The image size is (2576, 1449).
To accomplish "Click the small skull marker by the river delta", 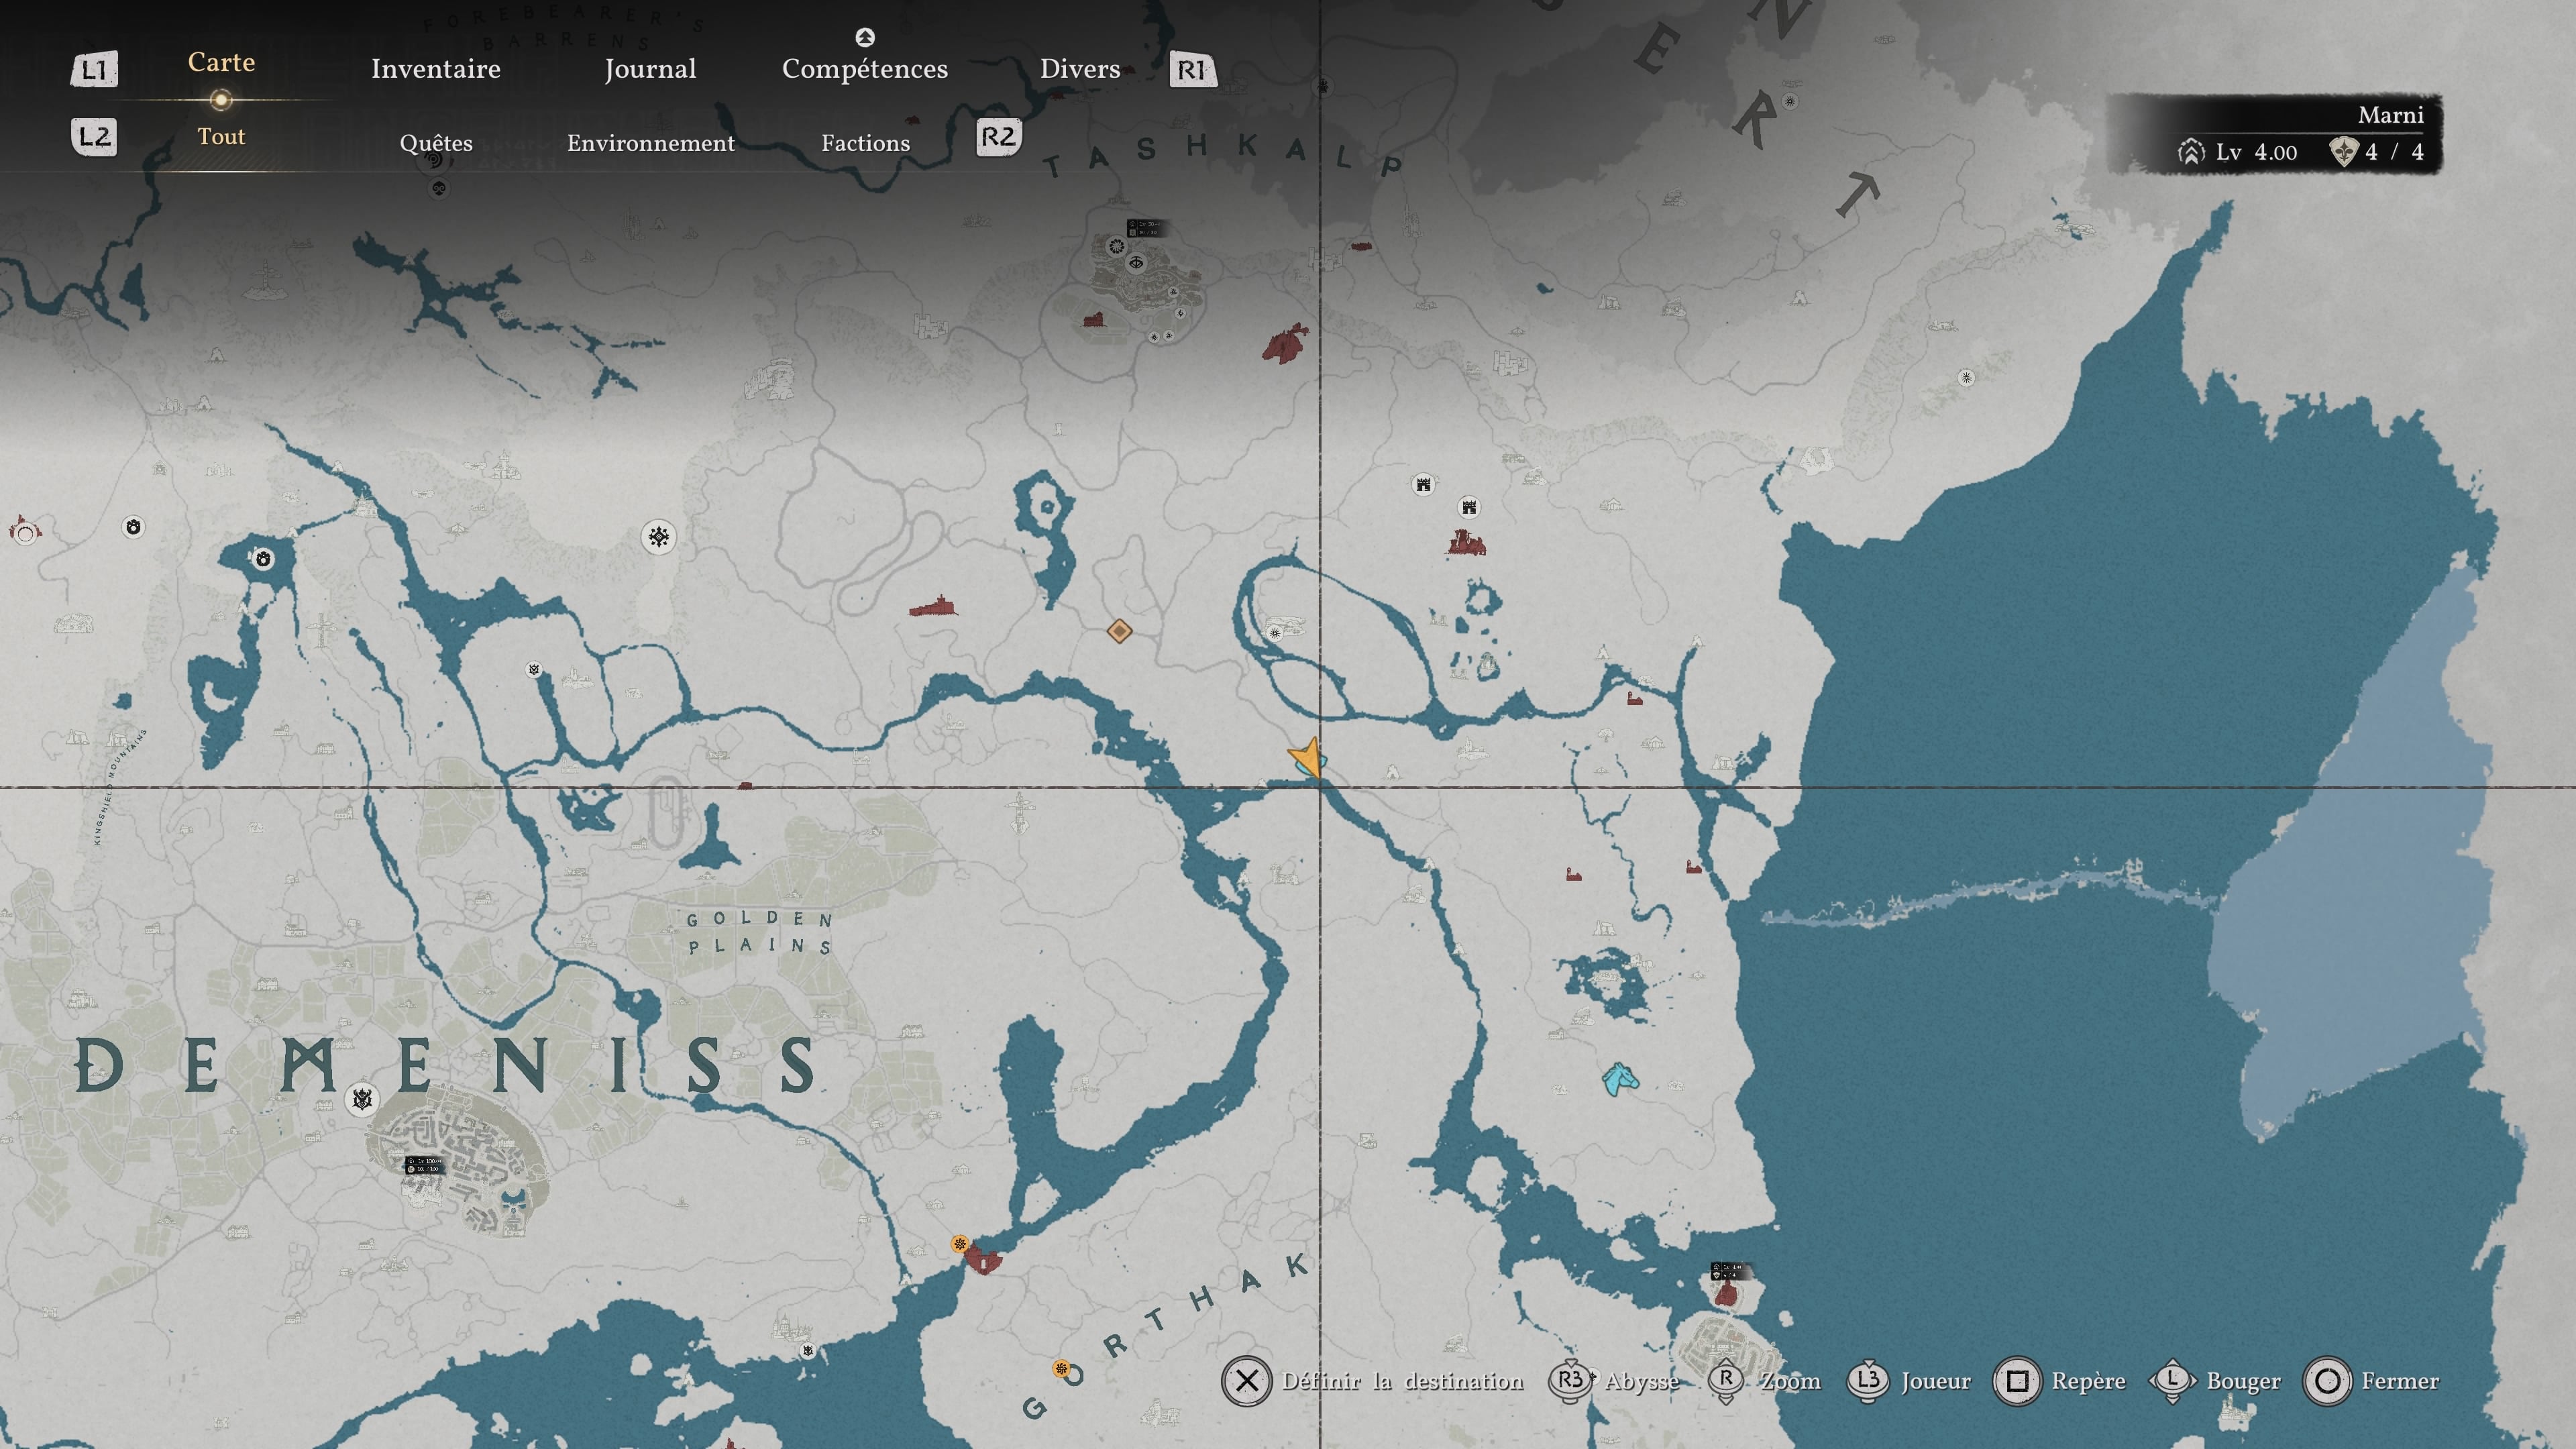I will [x=535, y=669].
